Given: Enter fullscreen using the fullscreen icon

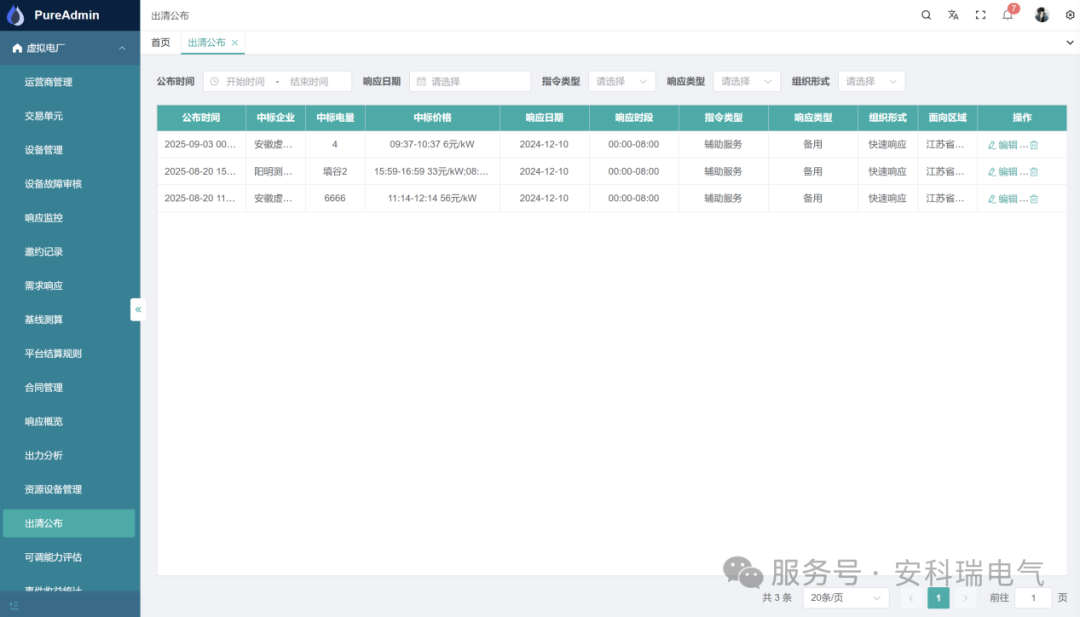Looking at the screenshot, I should (980, 15).
